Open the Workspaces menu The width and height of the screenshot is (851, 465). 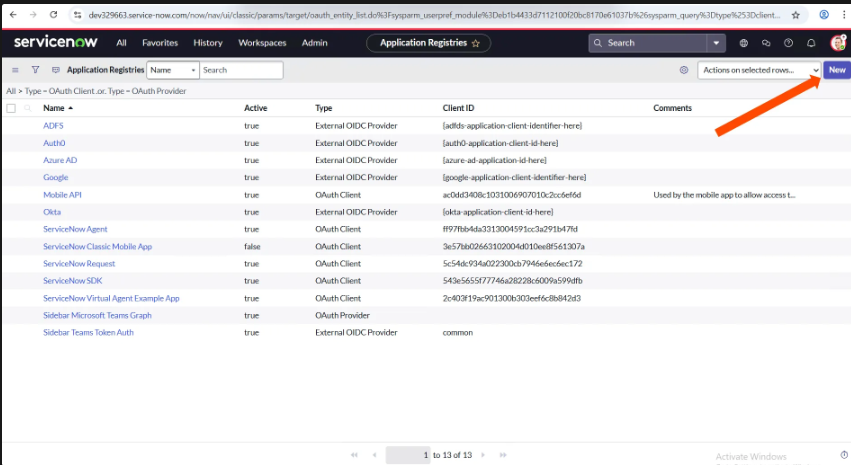[x=262, y=43]
